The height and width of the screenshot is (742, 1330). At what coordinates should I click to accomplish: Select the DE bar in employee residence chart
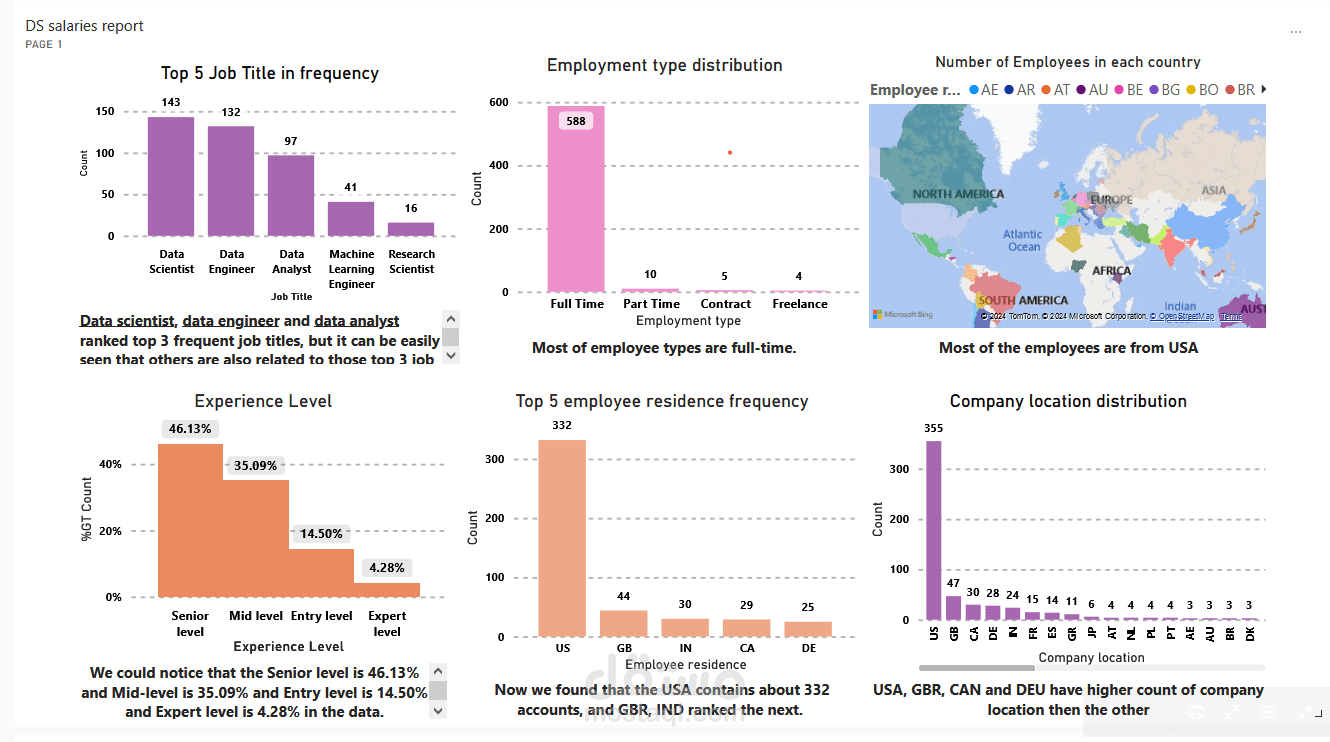click(x=808, y=629)
